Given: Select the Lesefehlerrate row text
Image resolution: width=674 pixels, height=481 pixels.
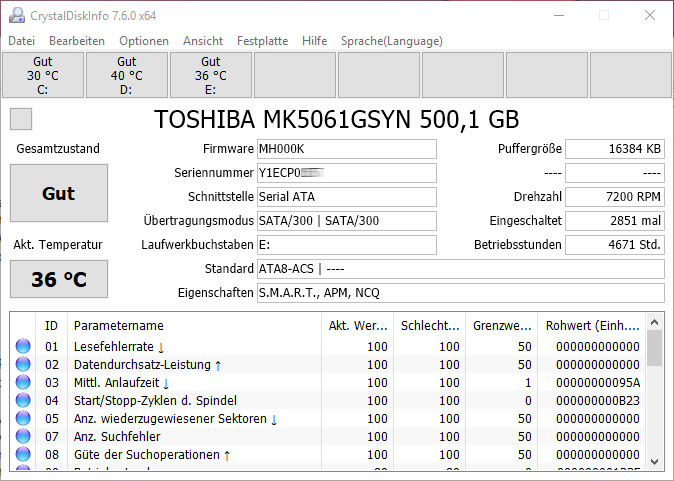Looking at the screenshot, I should [113, 346].
